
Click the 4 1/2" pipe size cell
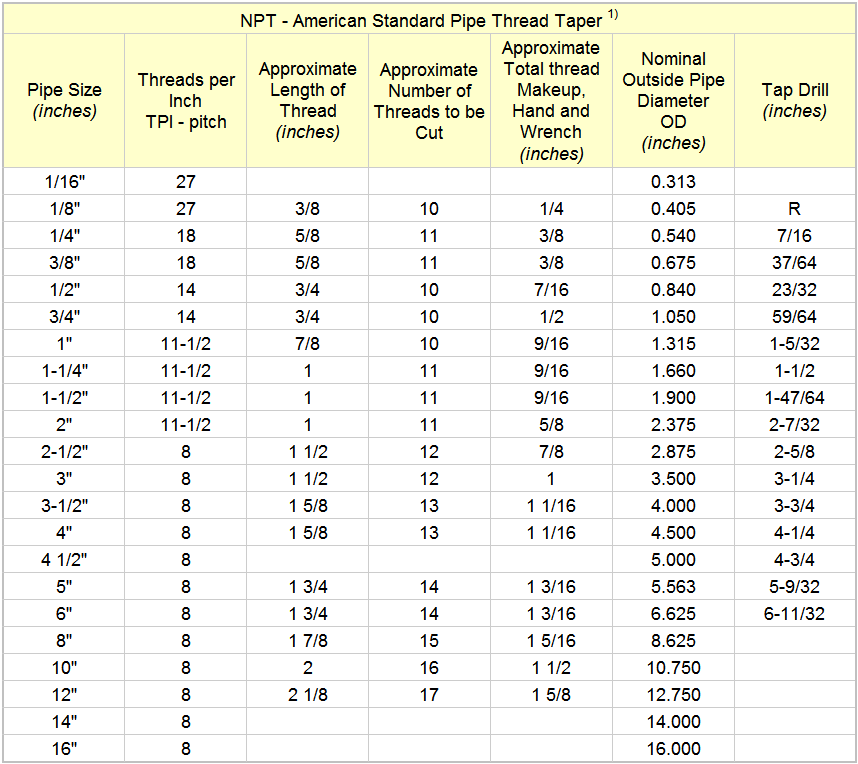64,560
